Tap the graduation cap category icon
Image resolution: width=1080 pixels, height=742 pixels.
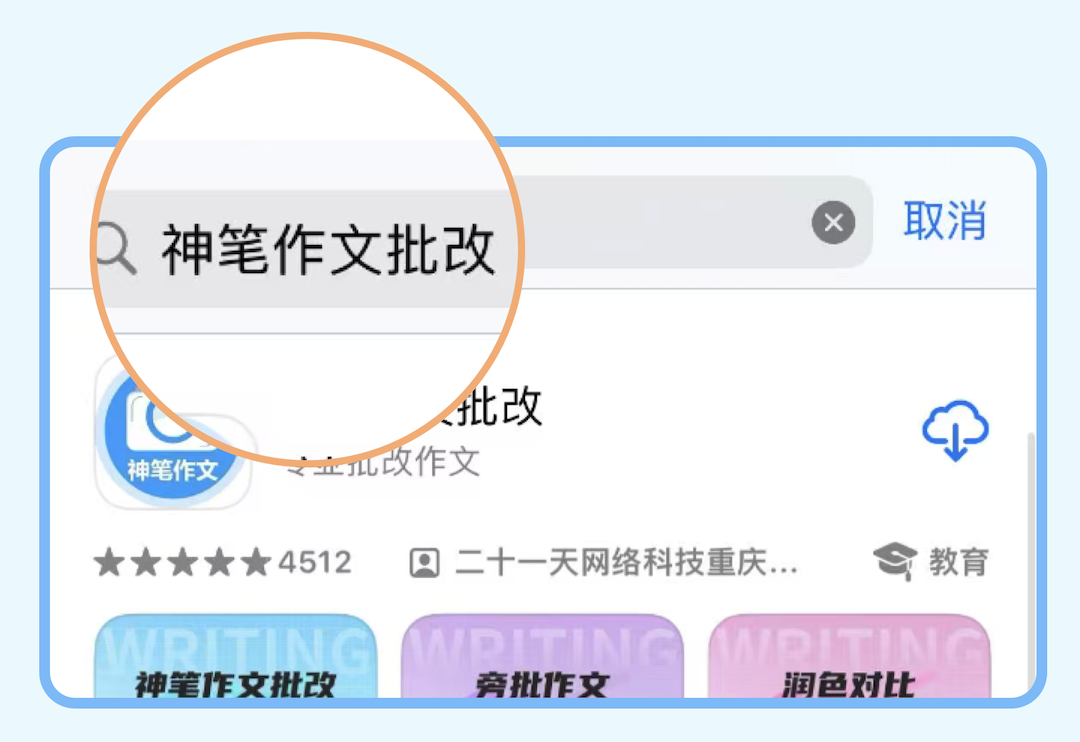coord(895,561)
